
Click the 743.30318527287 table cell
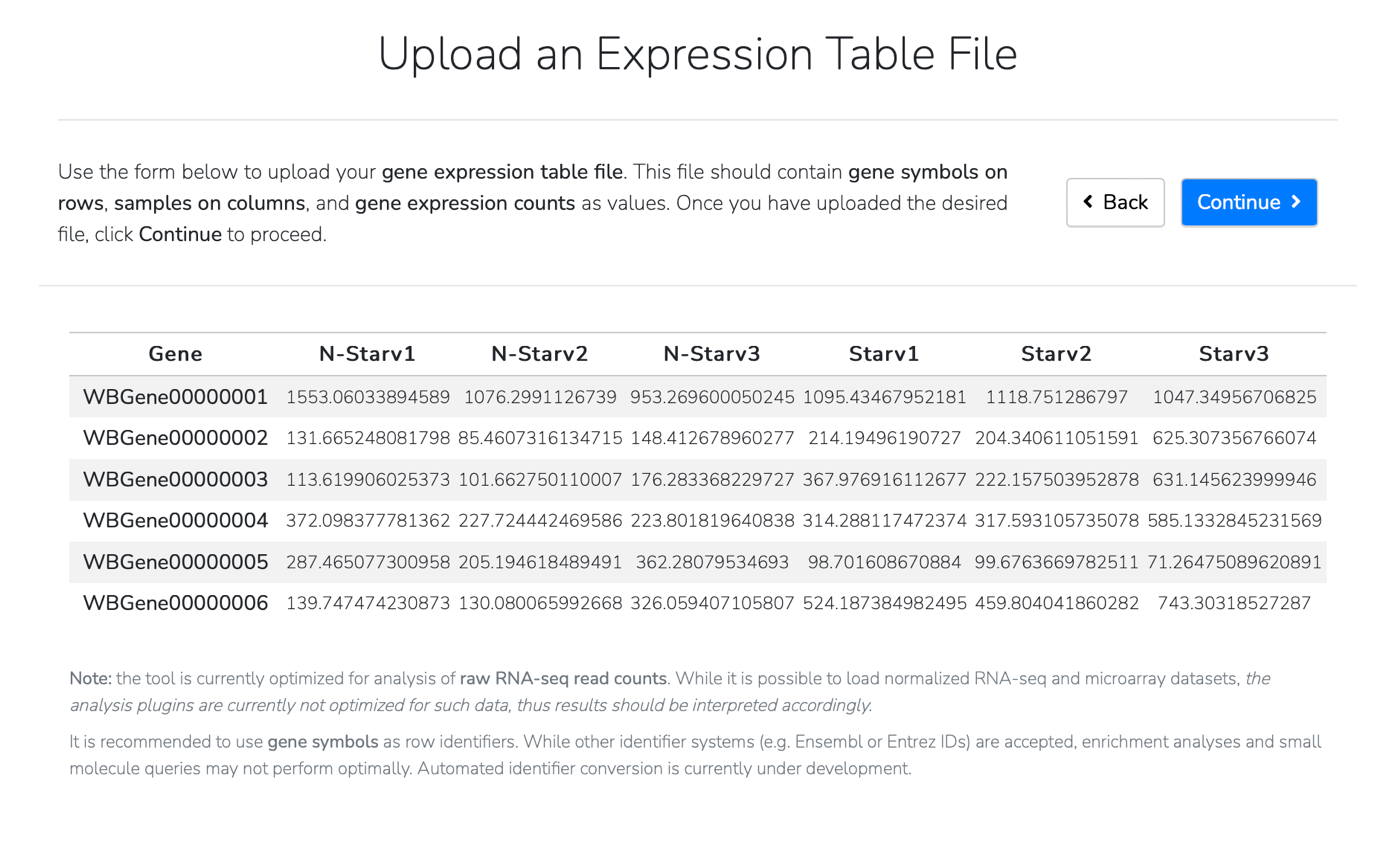coord(1234,603)
